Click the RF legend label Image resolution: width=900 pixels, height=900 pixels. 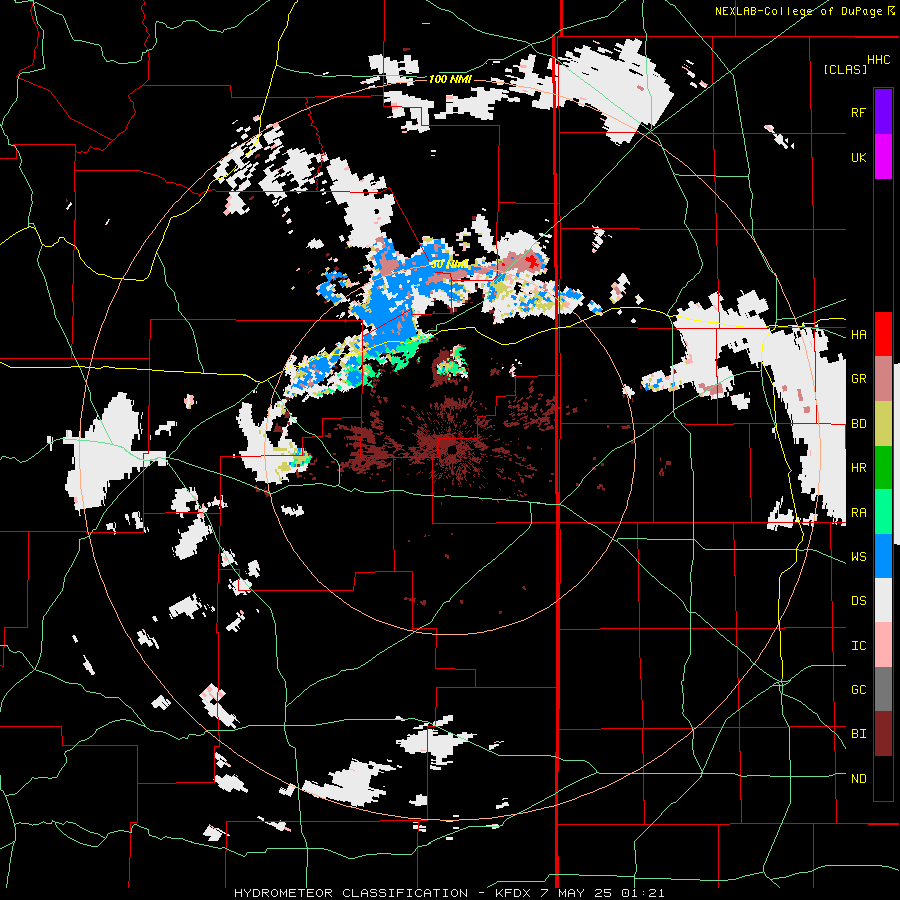click(x=858, y=112)
